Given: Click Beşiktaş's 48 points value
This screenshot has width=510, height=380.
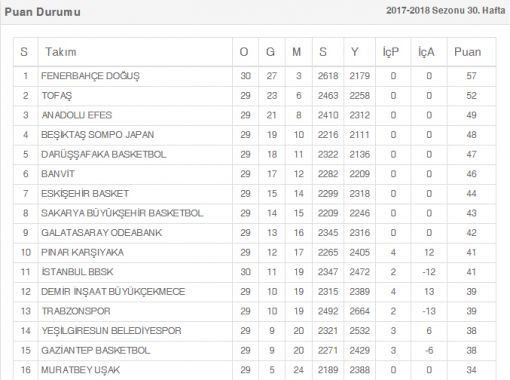Looking at the screenshot, I should tap(471, 135).
